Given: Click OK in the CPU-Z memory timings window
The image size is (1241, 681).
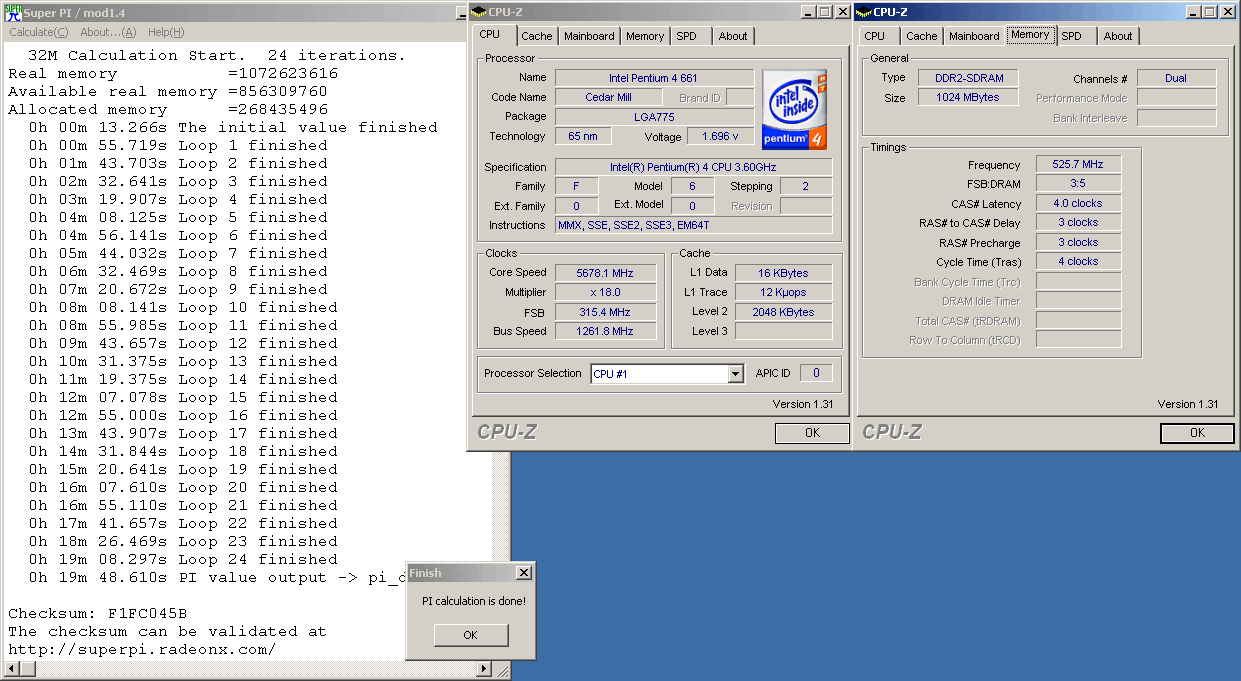Looking at the screenshot, I should point(1197,433).
